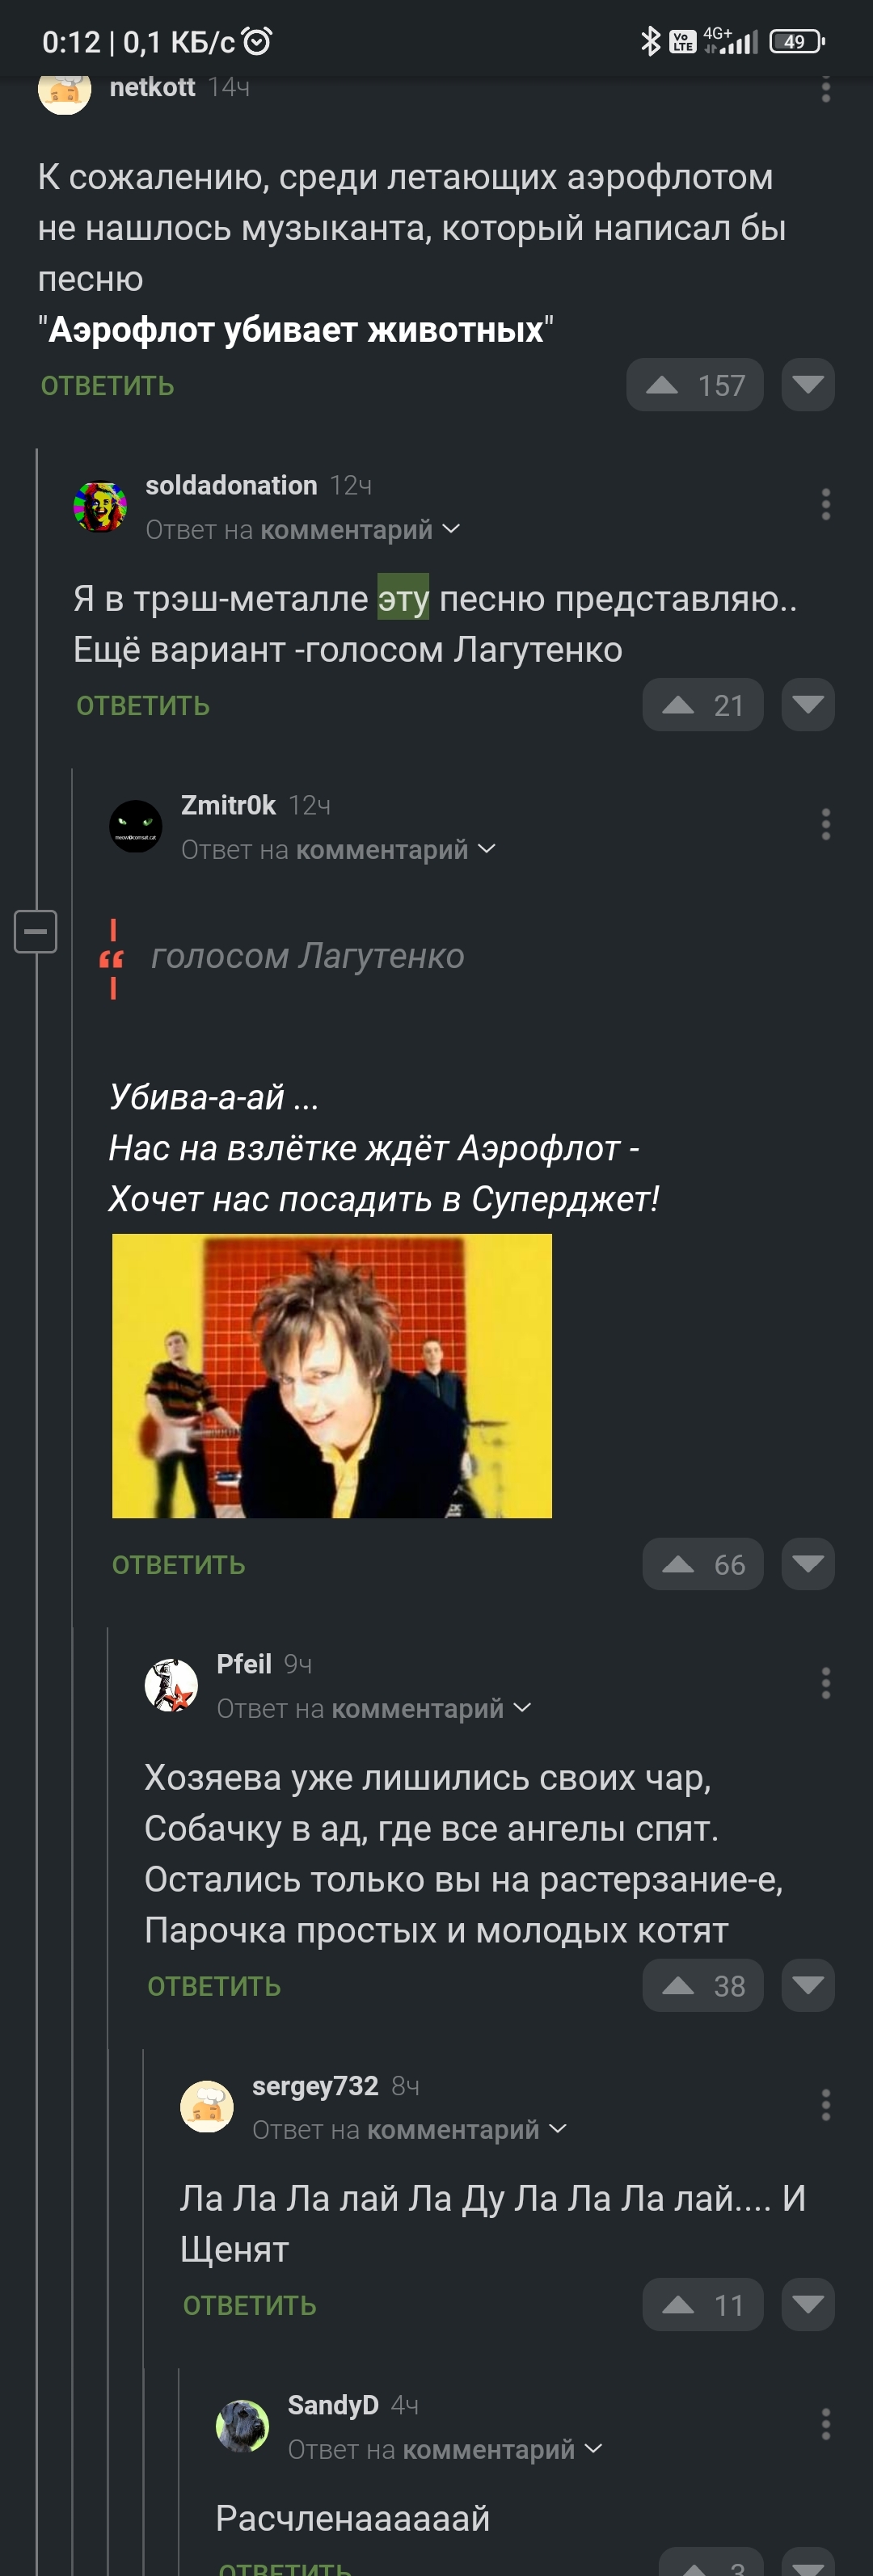Downvote Zmitr0k's comment with 66 votes
This screenshot has height=2576, width=873.
[x=808, y=1564]
